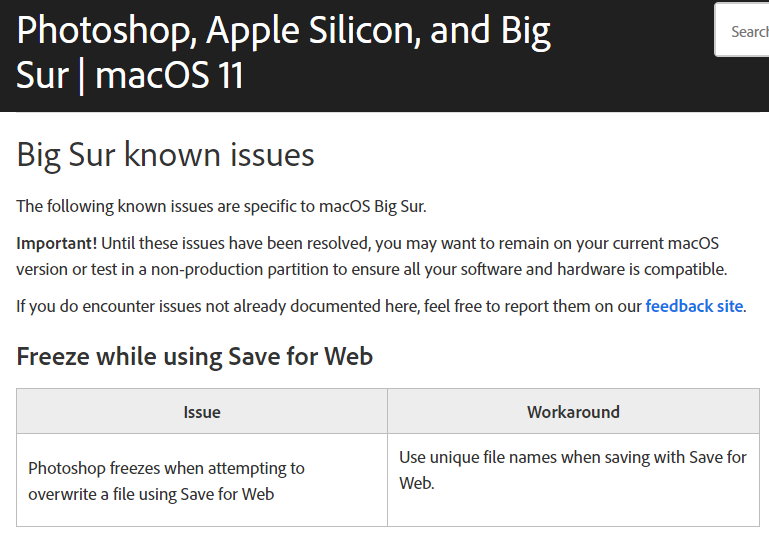Click the "Big Sur known issues" heading

pos(165,155)
